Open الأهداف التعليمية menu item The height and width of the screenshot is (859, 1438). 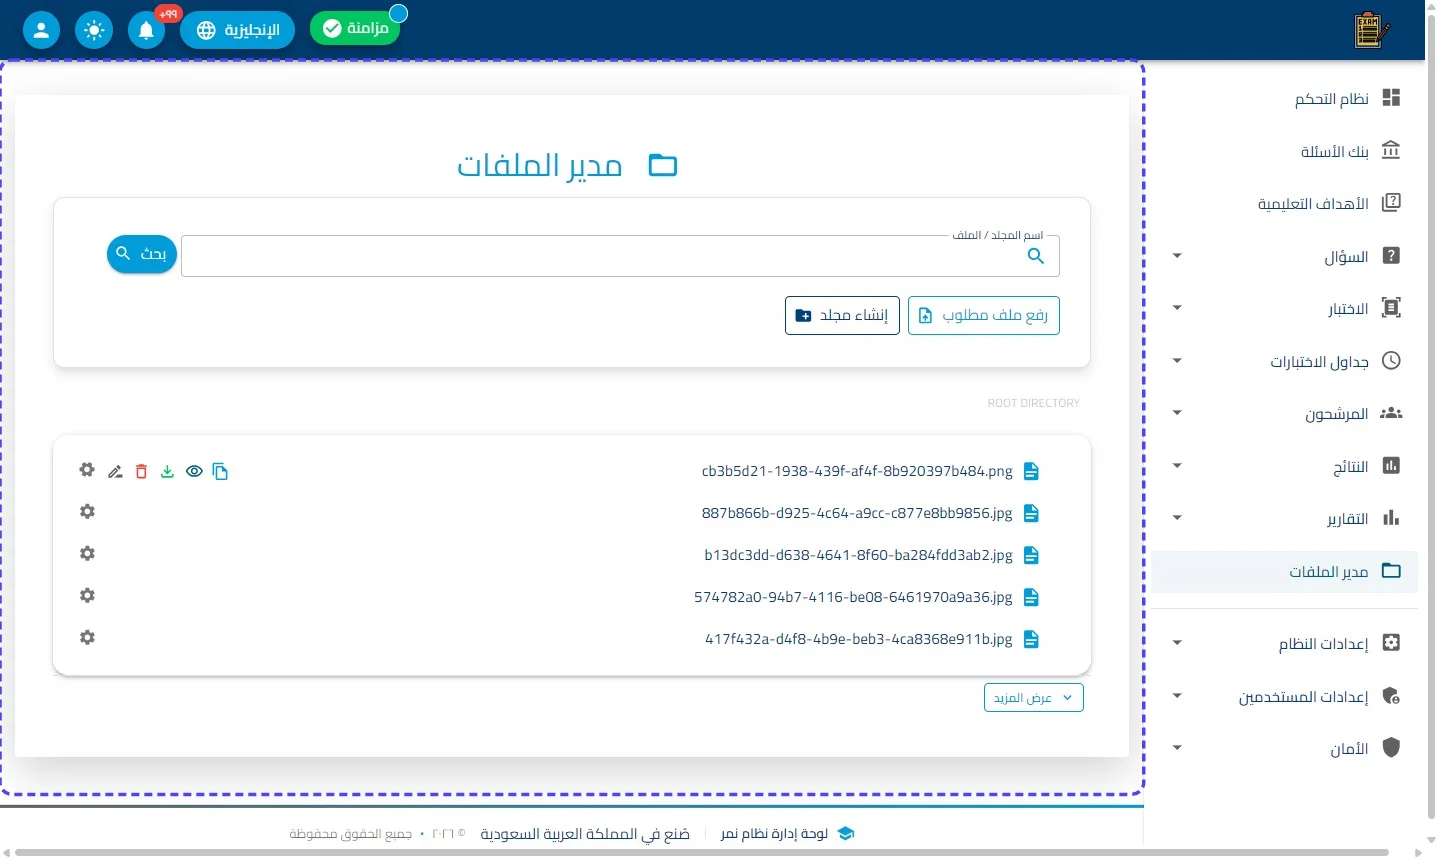click(x=1284, y=204)
